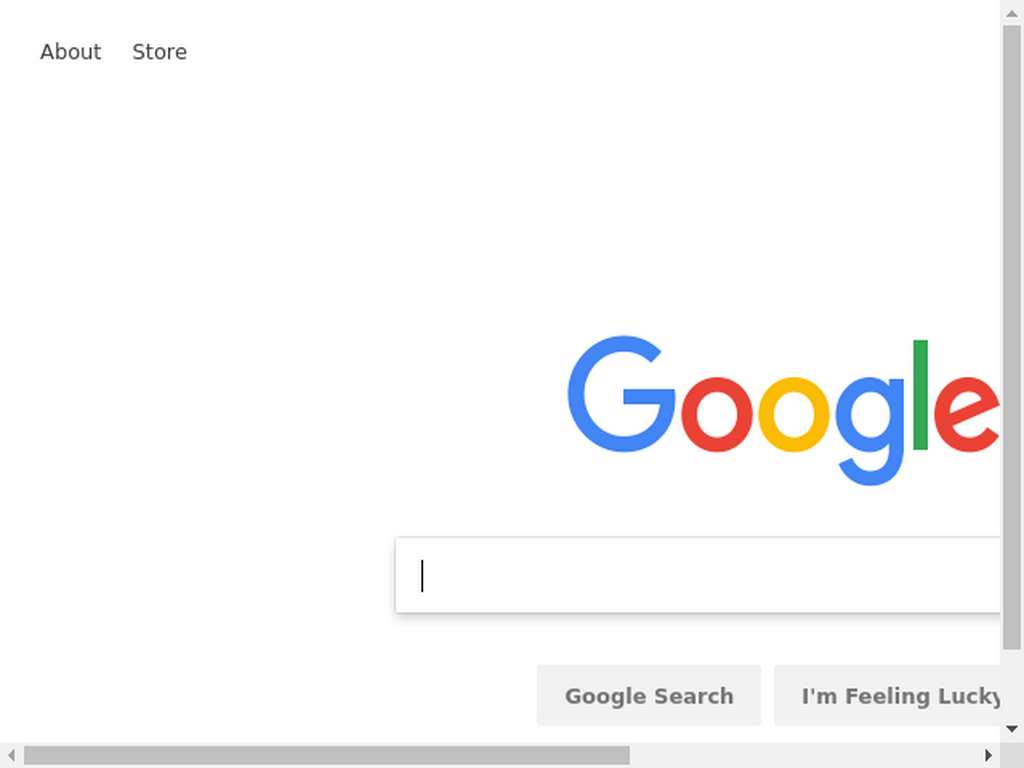Click the horizontal scrollbar left arrow
This screenshot has height=768, width=1024.
11,755
